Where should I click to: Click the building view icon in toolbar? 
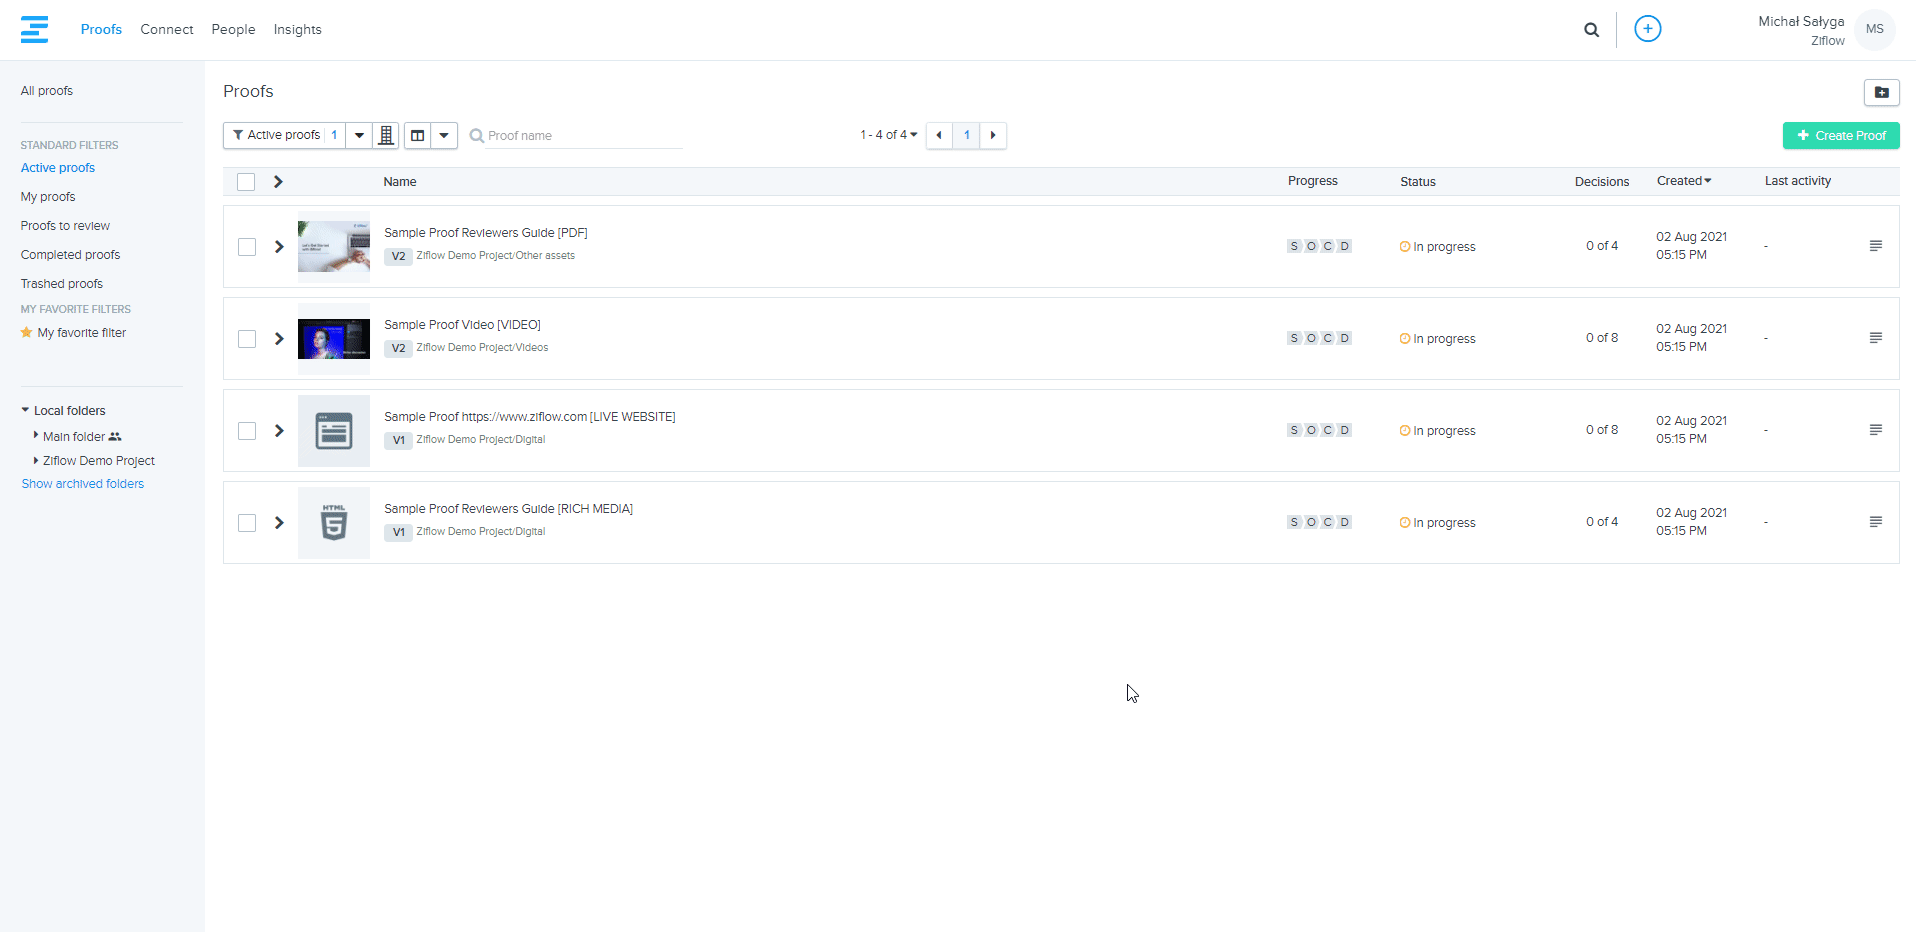click(386, 135)
